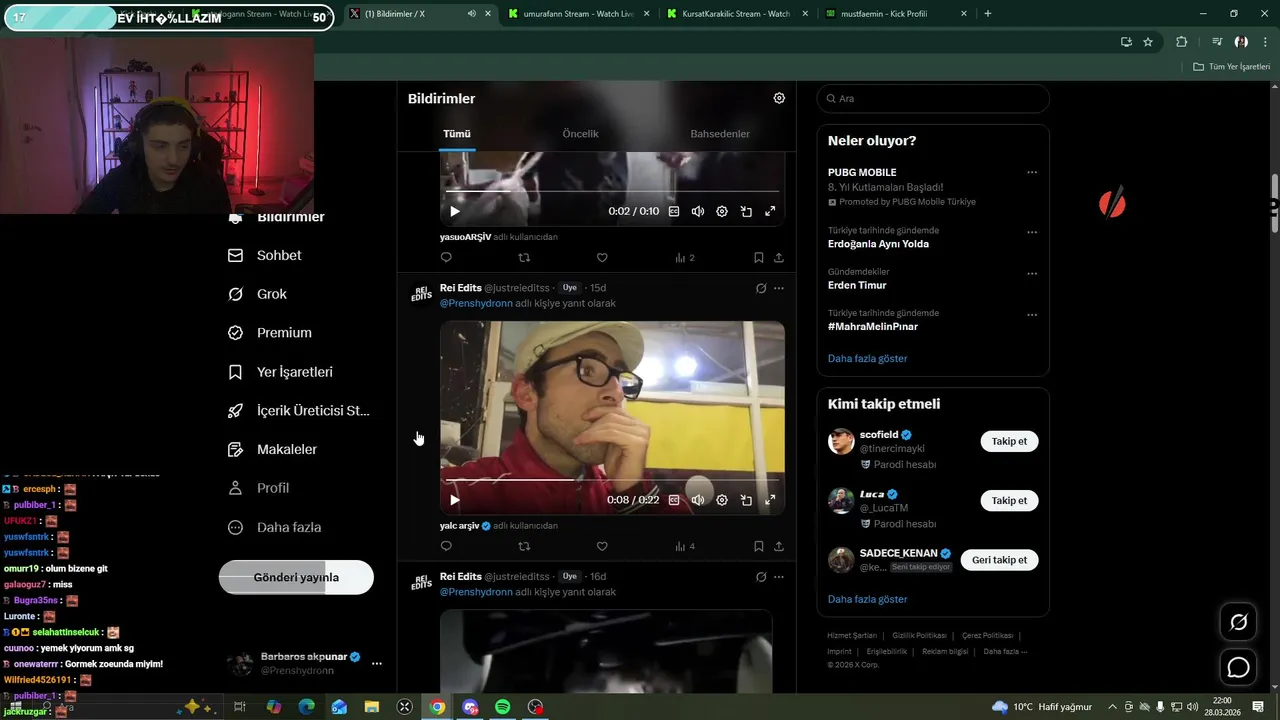Click the Gönderi yayınla post button
The height and width of the screenshot is (720, 1280).
[296, 577]
